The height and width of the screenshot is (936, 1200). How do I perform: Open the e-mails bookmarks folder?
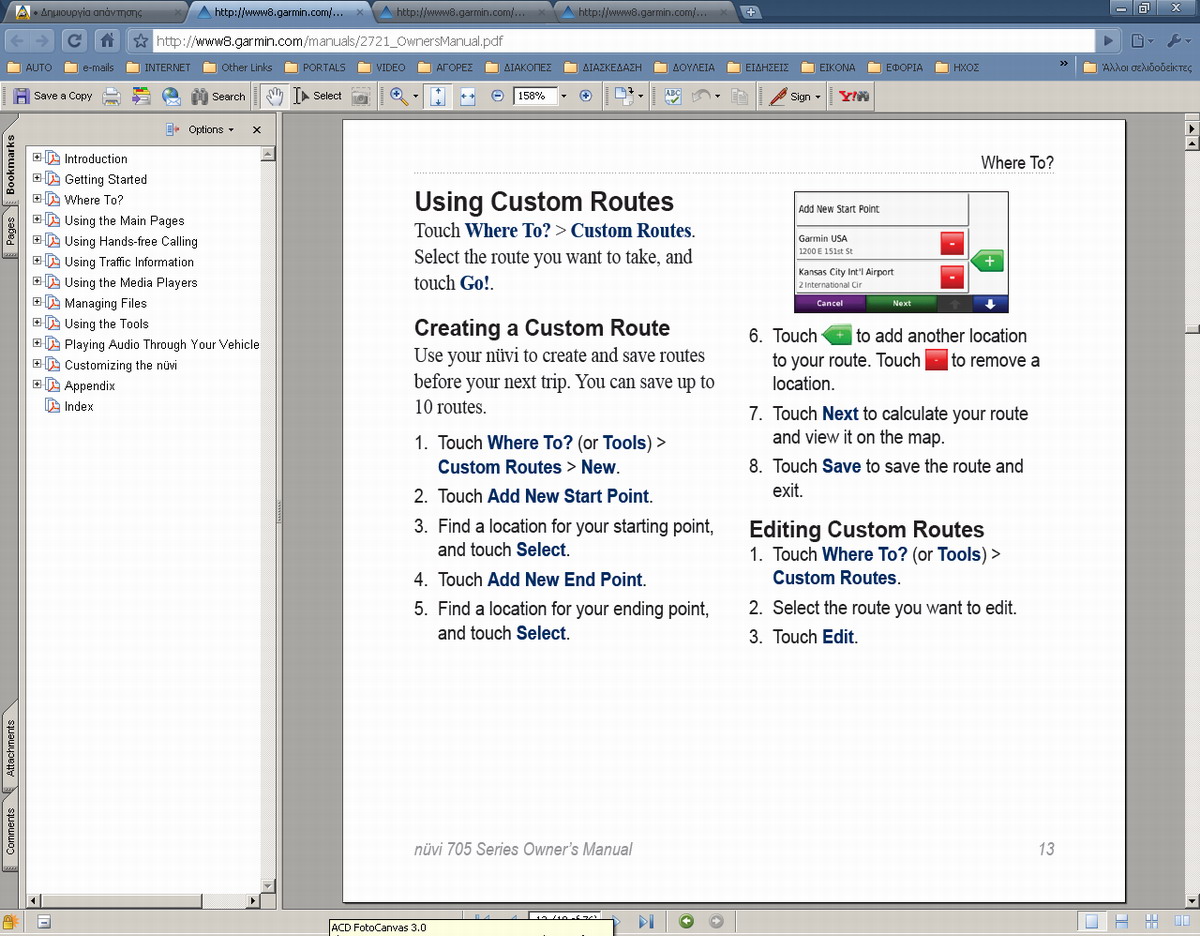coord(88,68)
